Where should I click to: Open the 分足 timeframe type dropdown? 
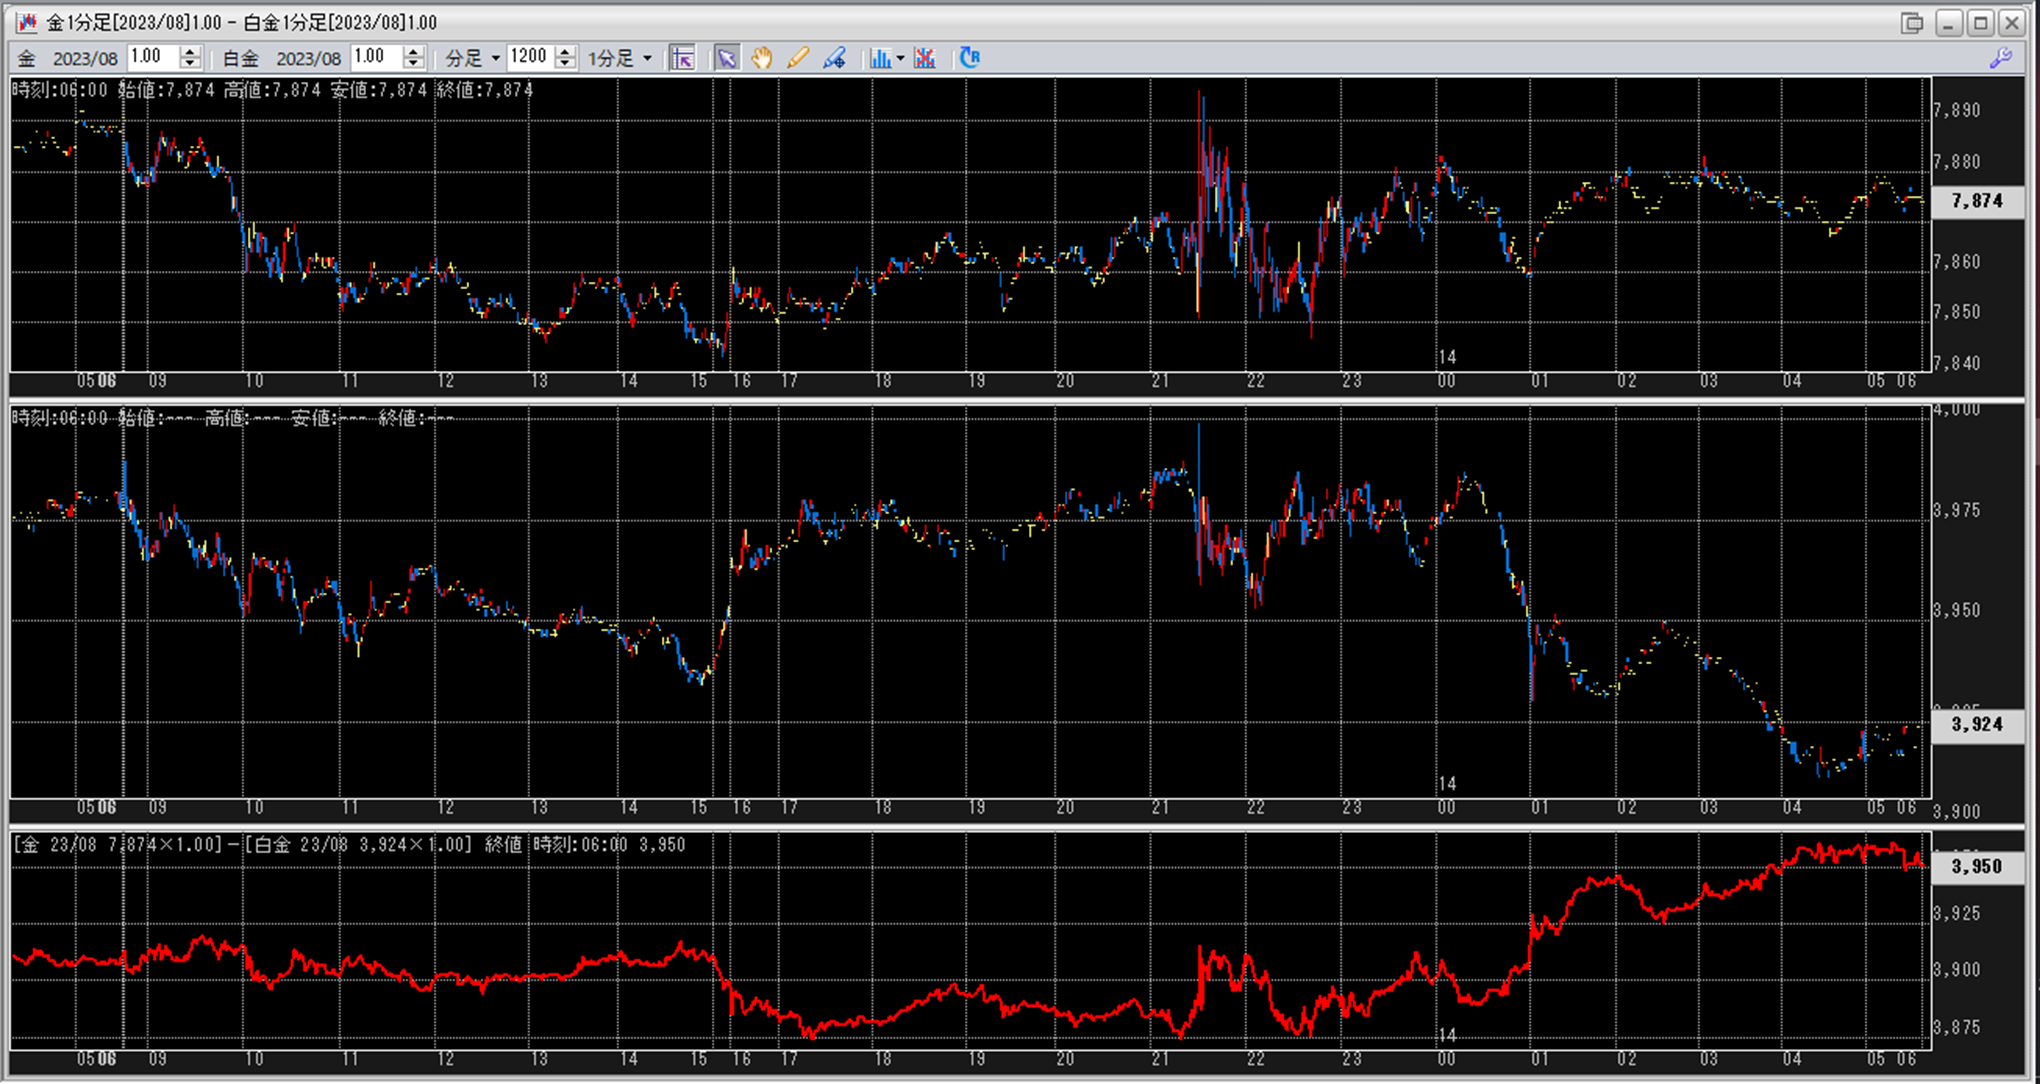pos(473,58)
